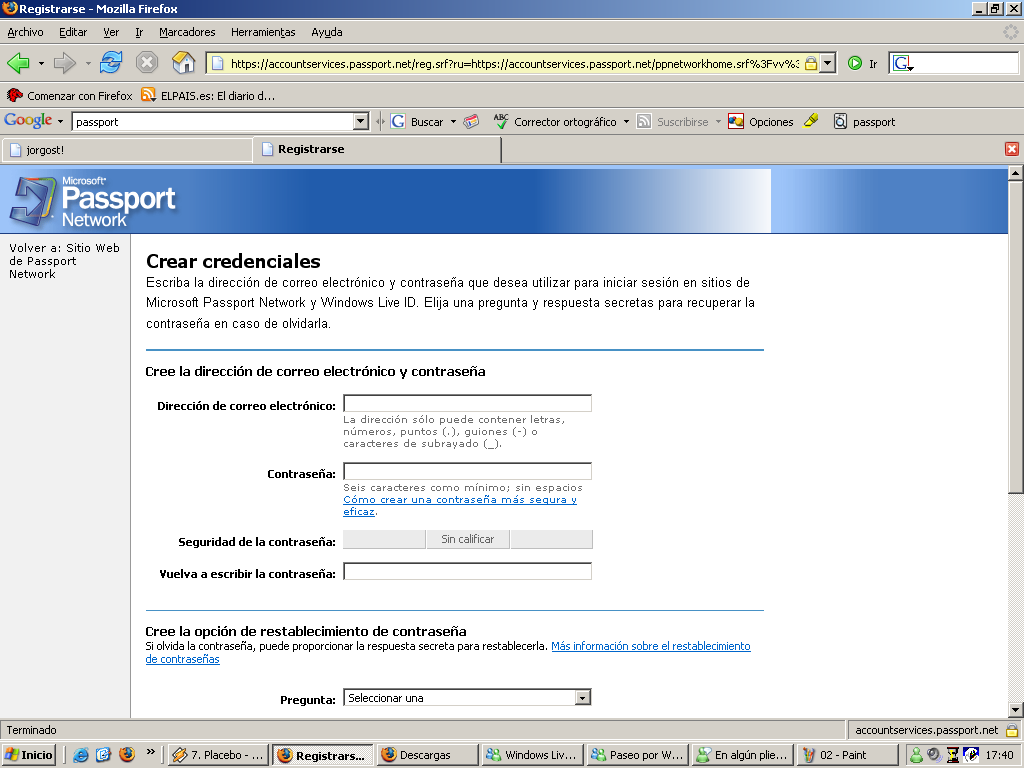
Task: Open the Marcadores menu
Action: (x=187, y=32)
